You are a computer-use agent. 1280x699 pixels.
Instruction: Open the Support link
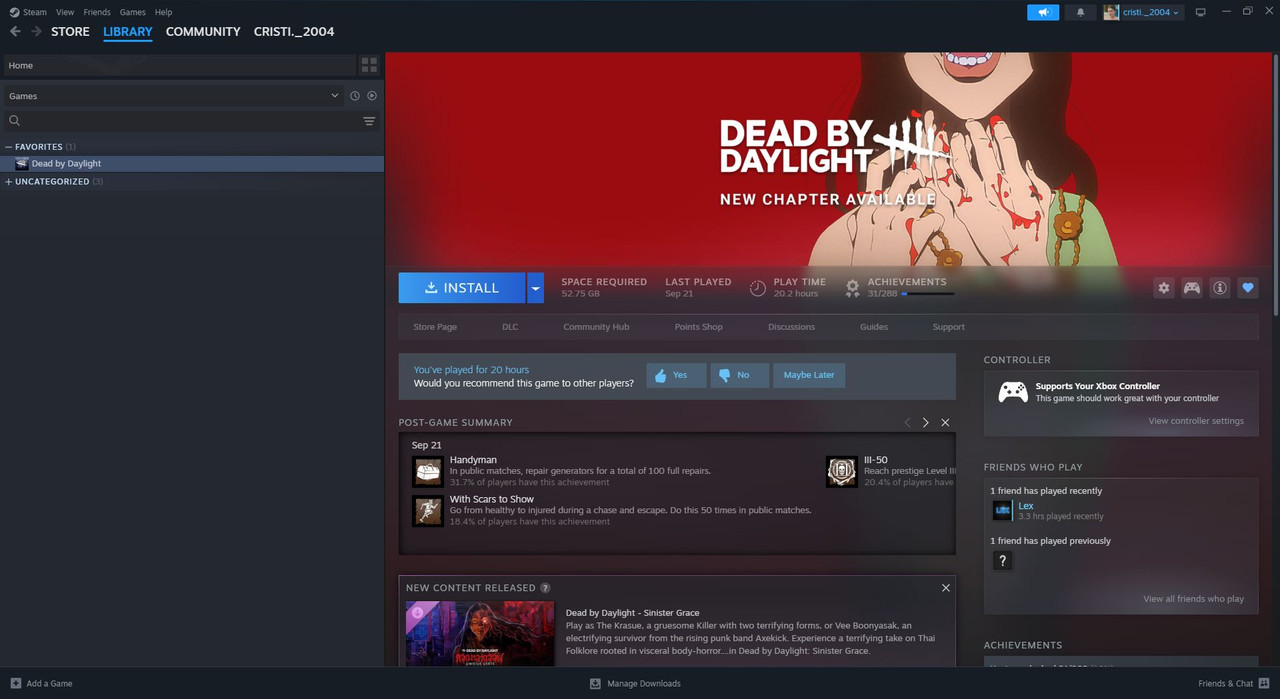pos(948,327)
